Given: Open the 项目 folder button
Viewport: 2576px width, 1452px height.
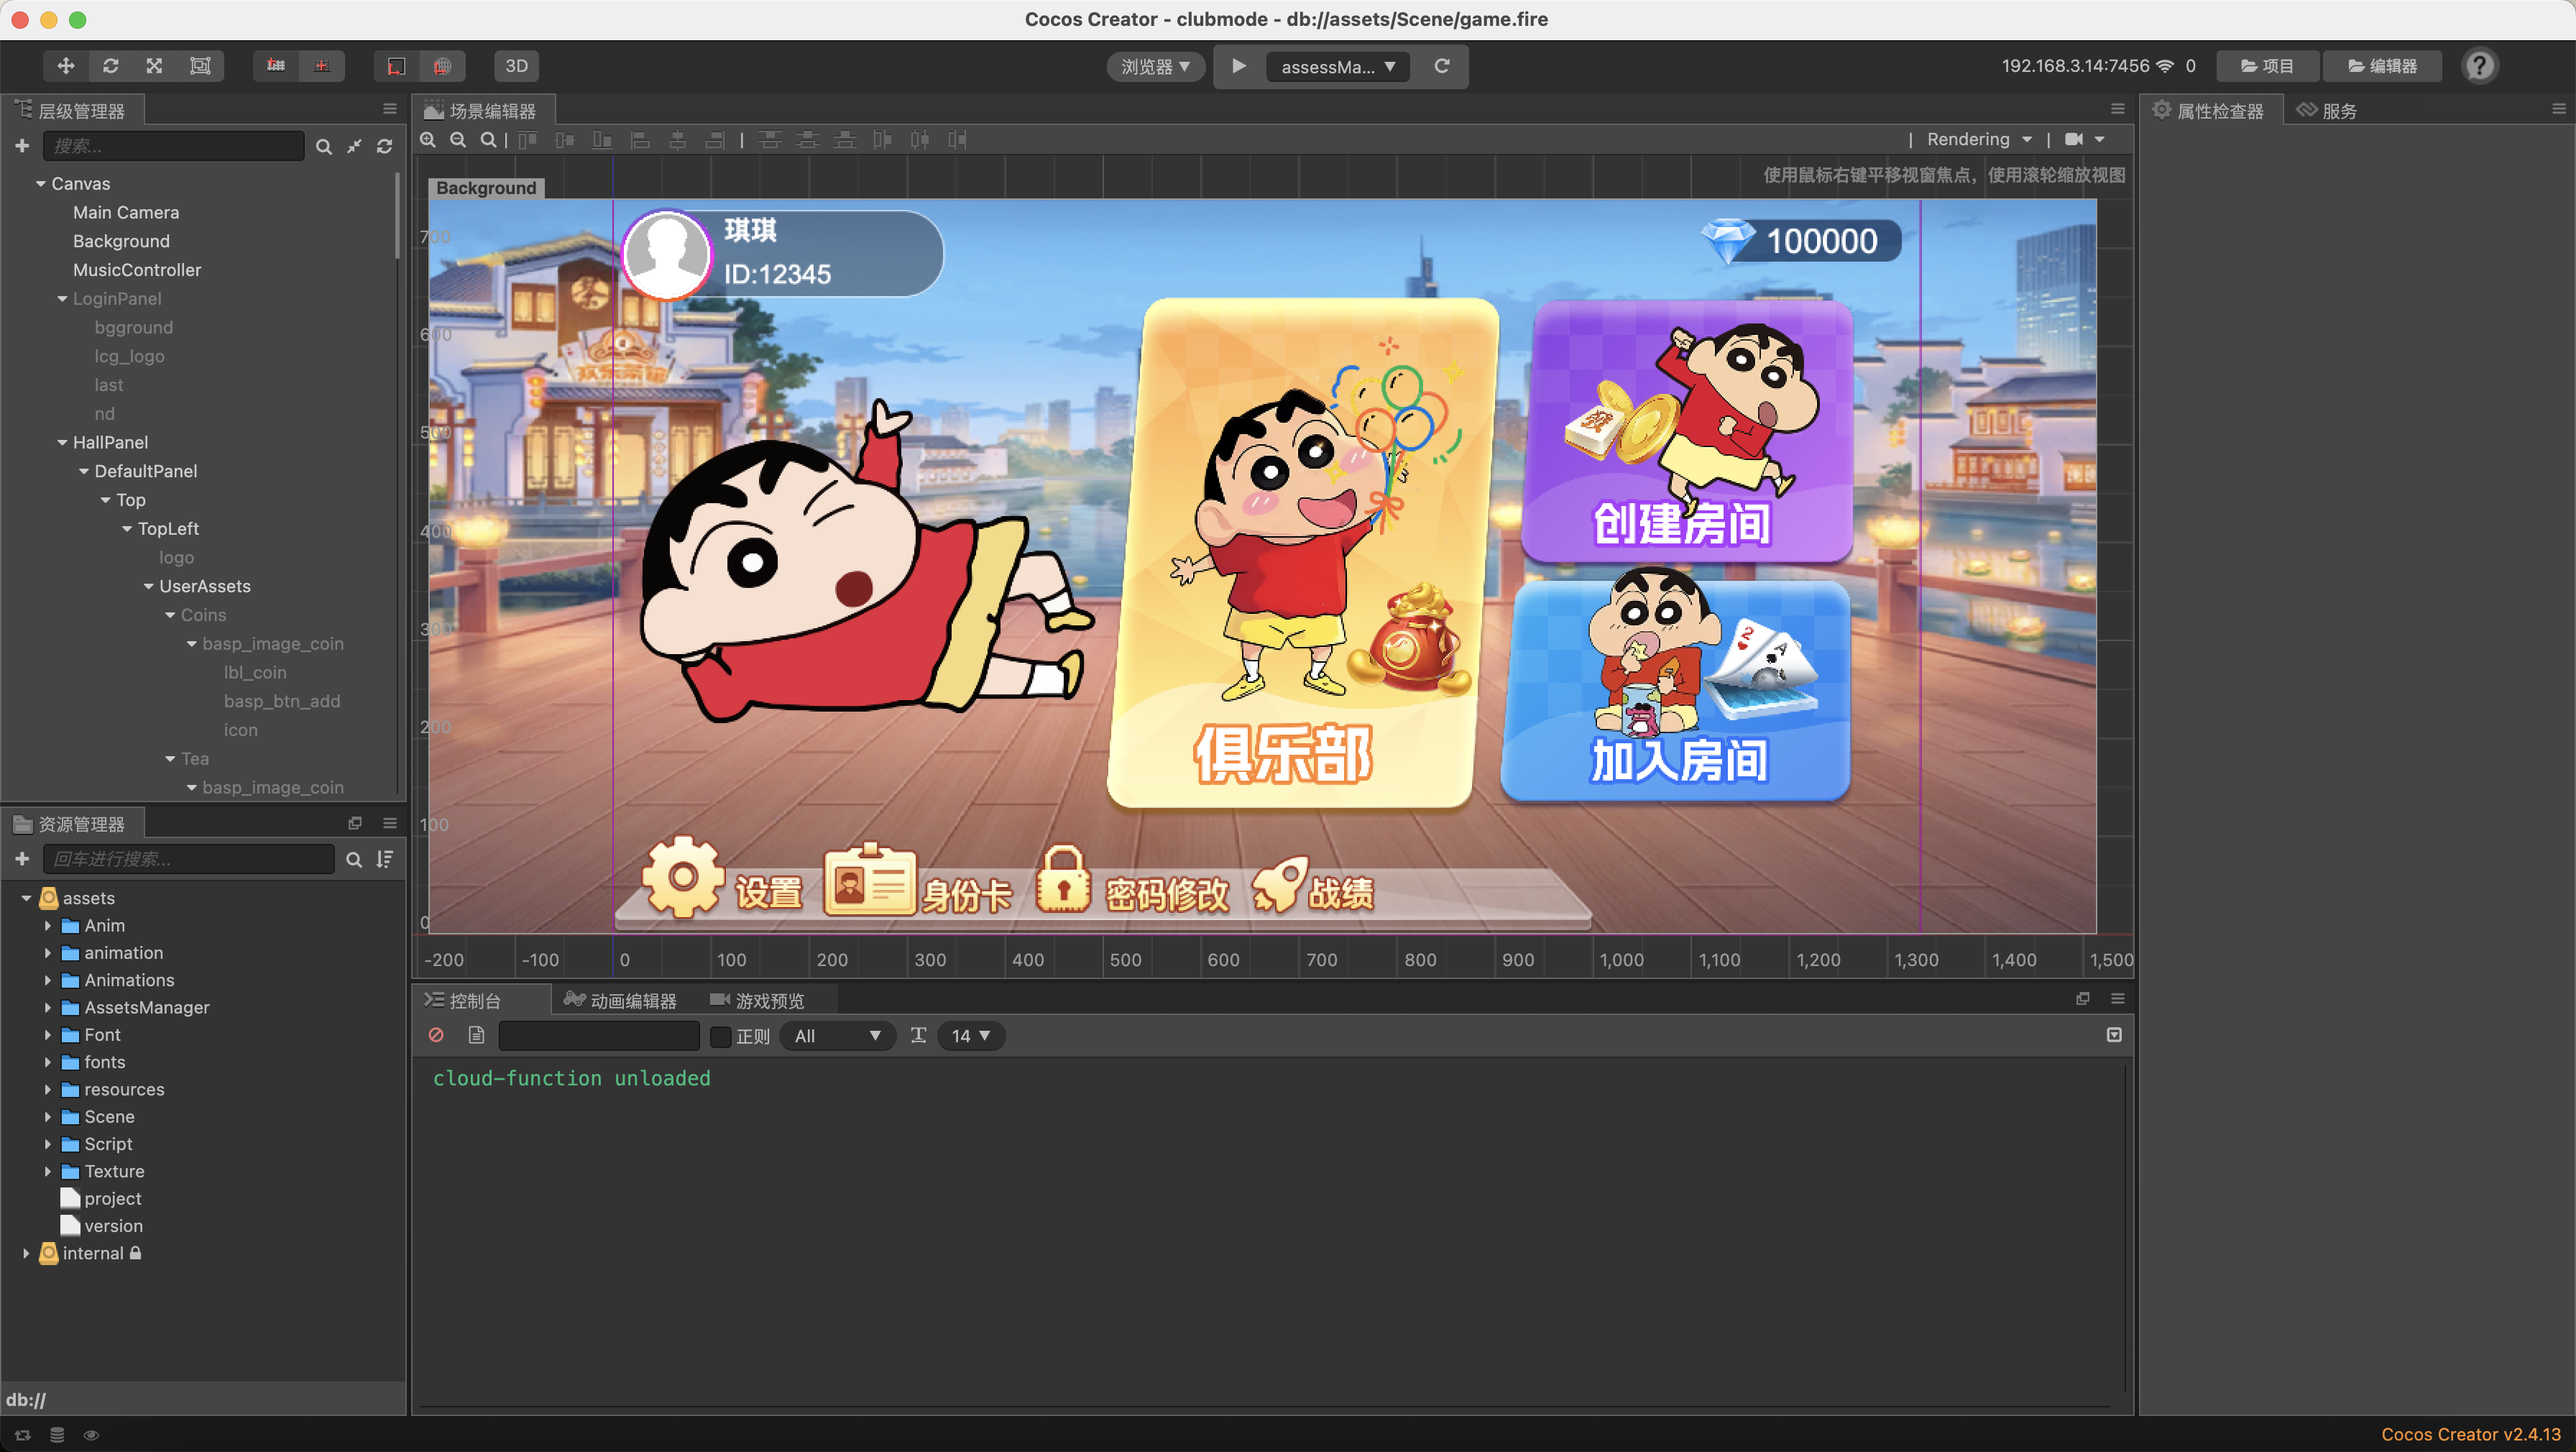Looking at the screenshot, I should point(2267,66).
